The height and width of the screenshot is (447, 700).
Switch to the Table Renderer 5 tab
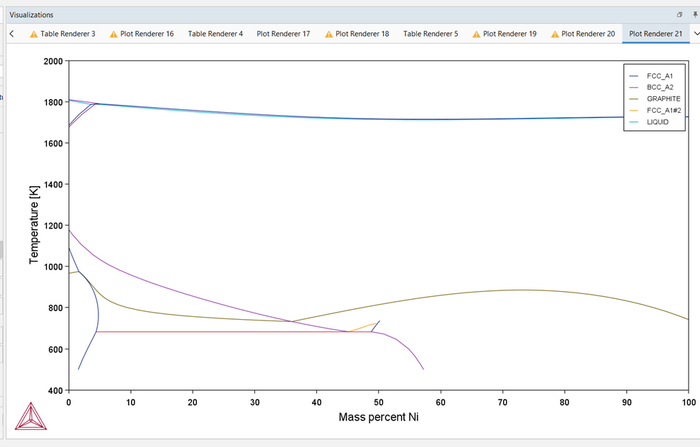click(x=430, y=33)
